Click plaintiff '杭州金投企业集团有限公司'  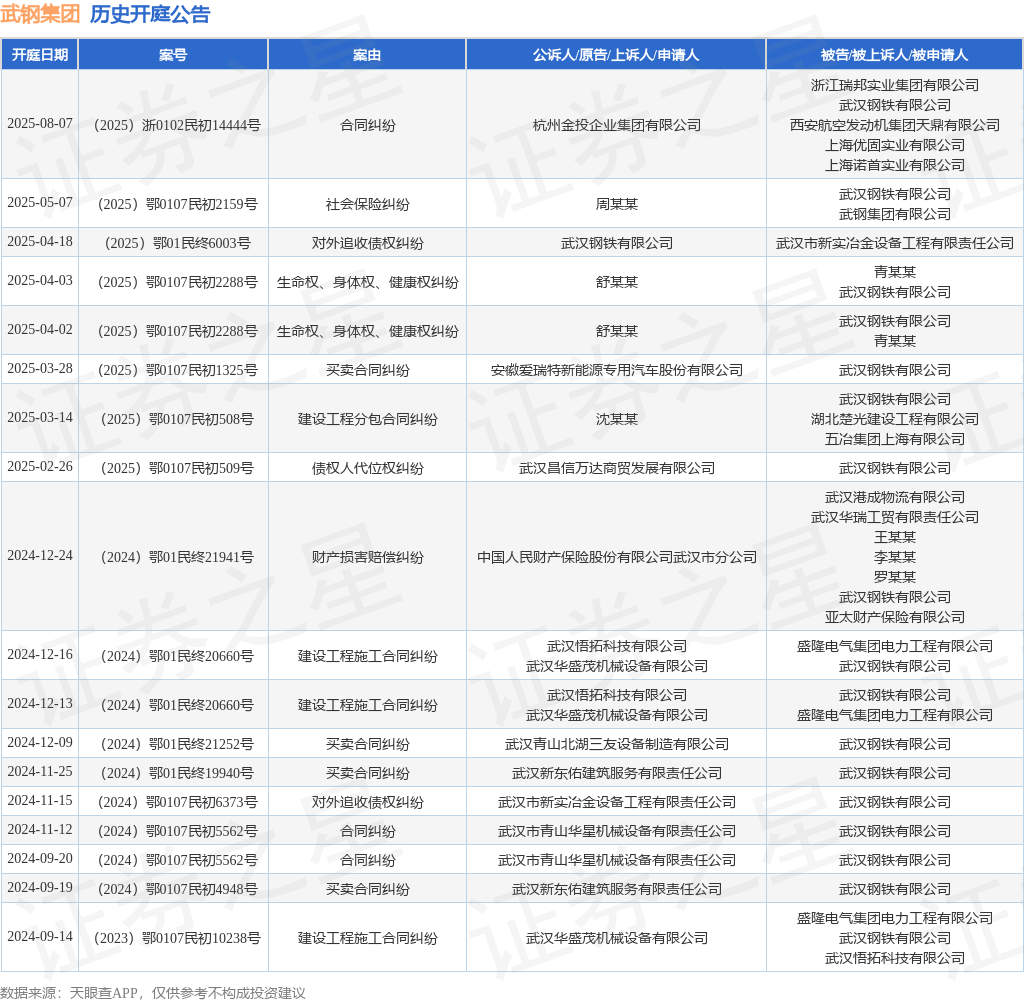pyautogui.click(x=616, y=125)
